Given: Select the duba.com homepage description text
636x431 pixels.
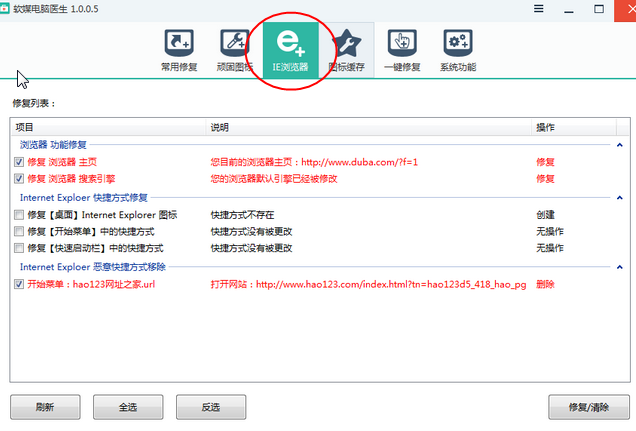Looking at the screenshot, I should [314, 162].
